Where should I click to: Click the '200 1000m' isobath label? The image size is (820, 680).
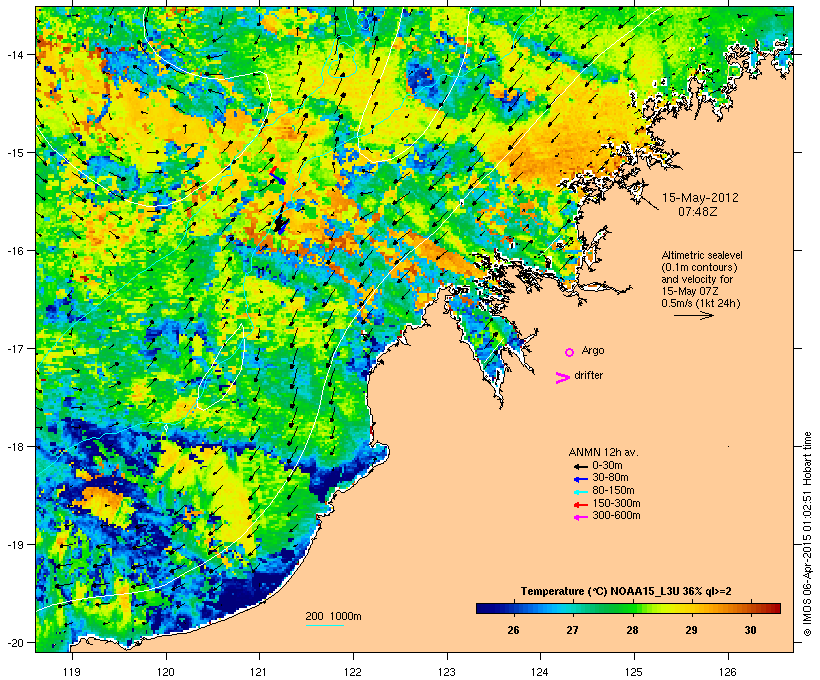tap(333, 616)
